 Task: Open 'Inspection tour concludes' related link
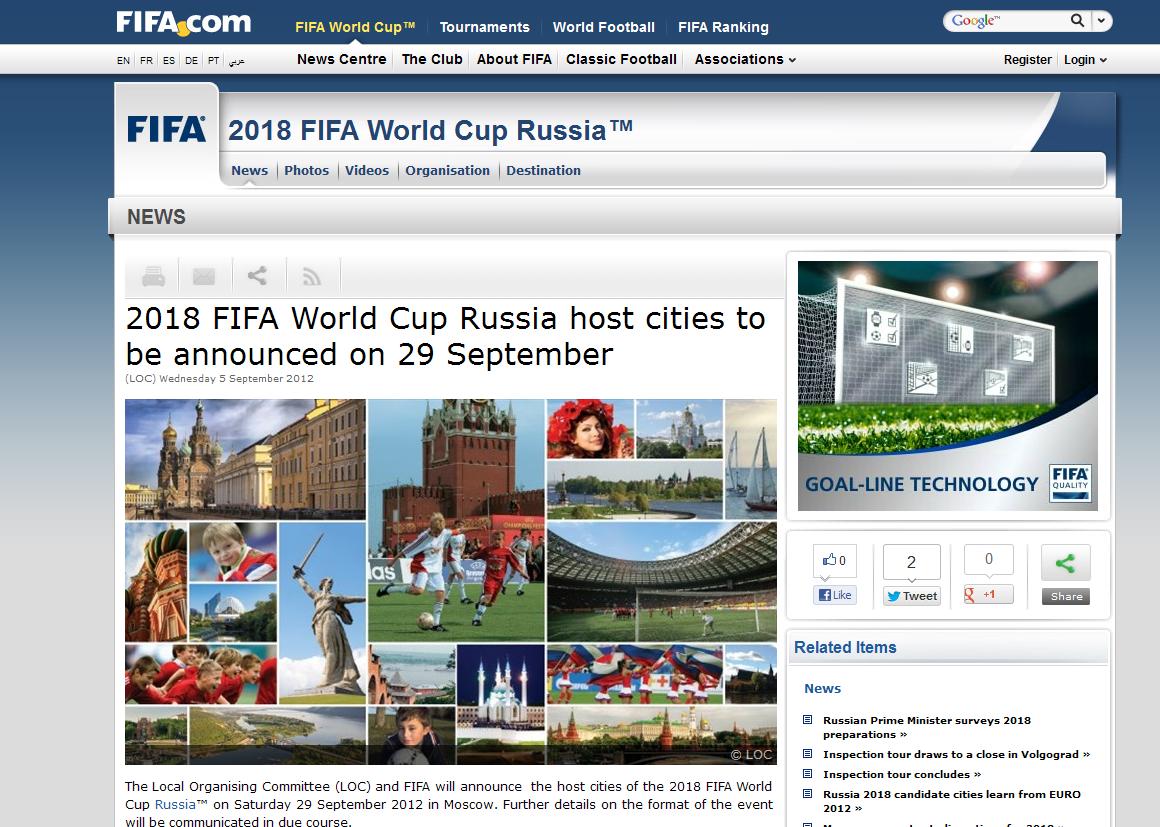pos(896,774)
